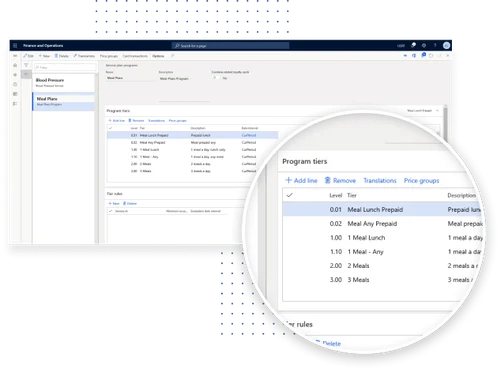Screen dimensions: 500x371
Task: Open the app launcher waffle icon
Action: click(15, 45)
